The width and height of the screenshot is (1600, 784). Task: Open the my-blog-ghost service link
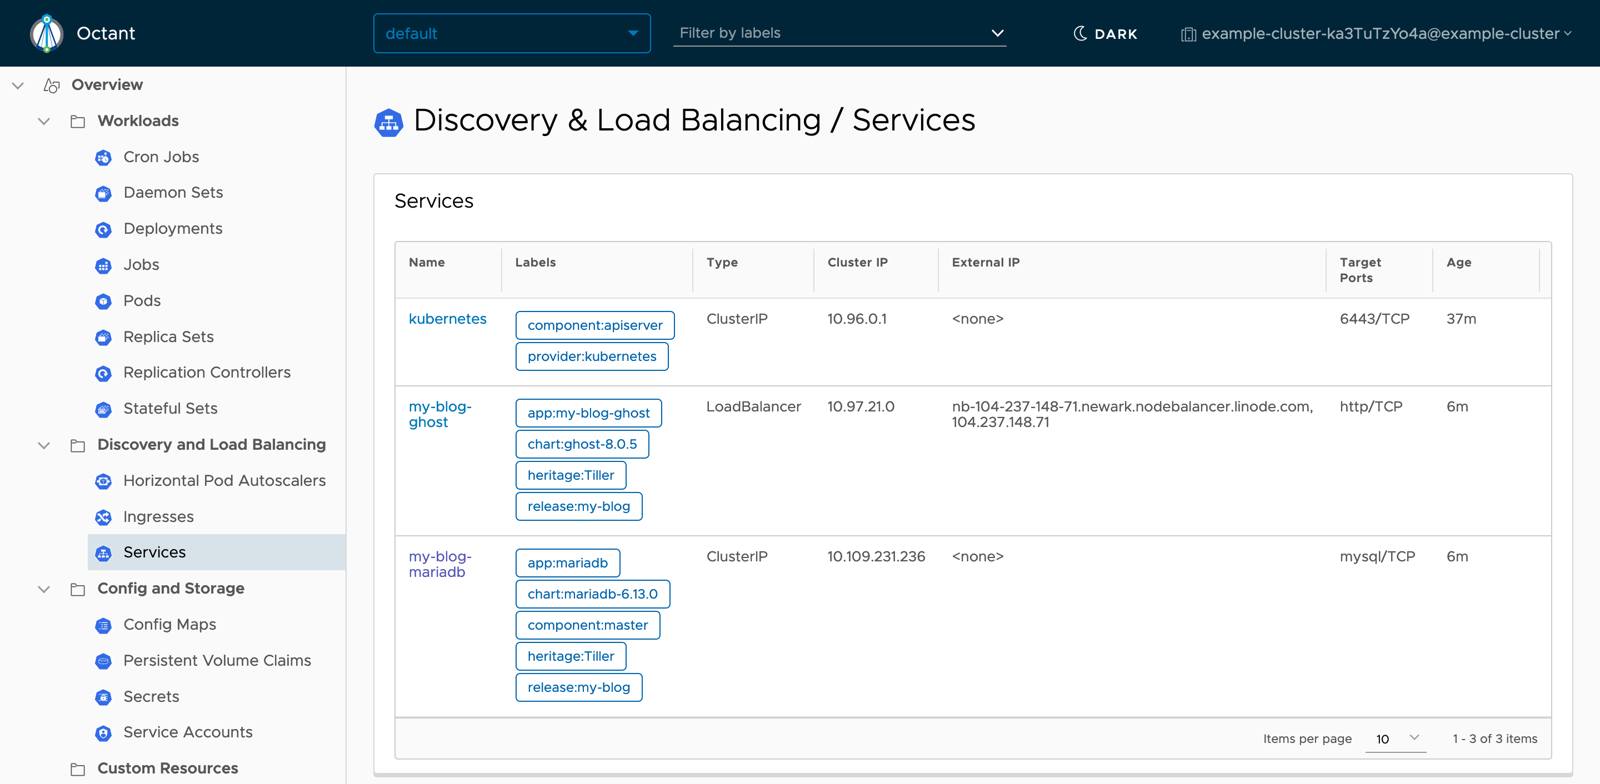tap(439, 414)
